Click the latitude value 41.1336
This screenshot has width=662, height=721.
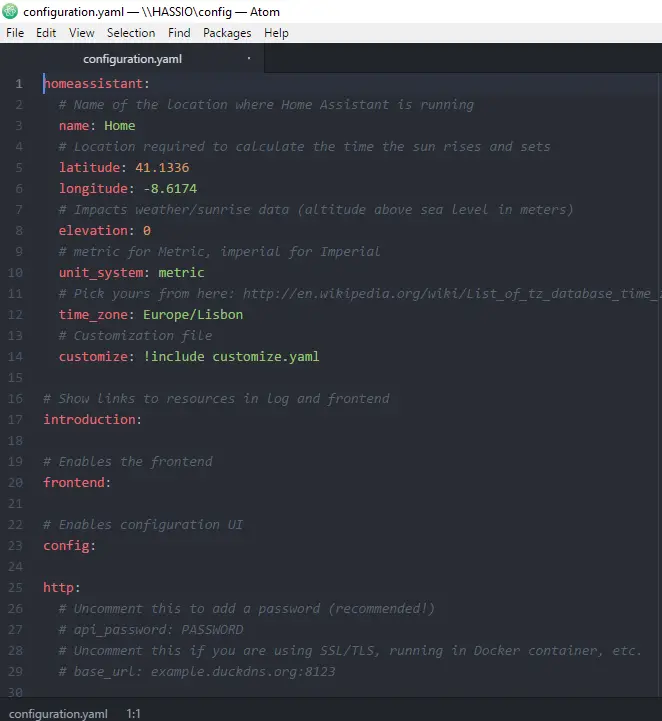pyautogui.click(x=162, y=168)
